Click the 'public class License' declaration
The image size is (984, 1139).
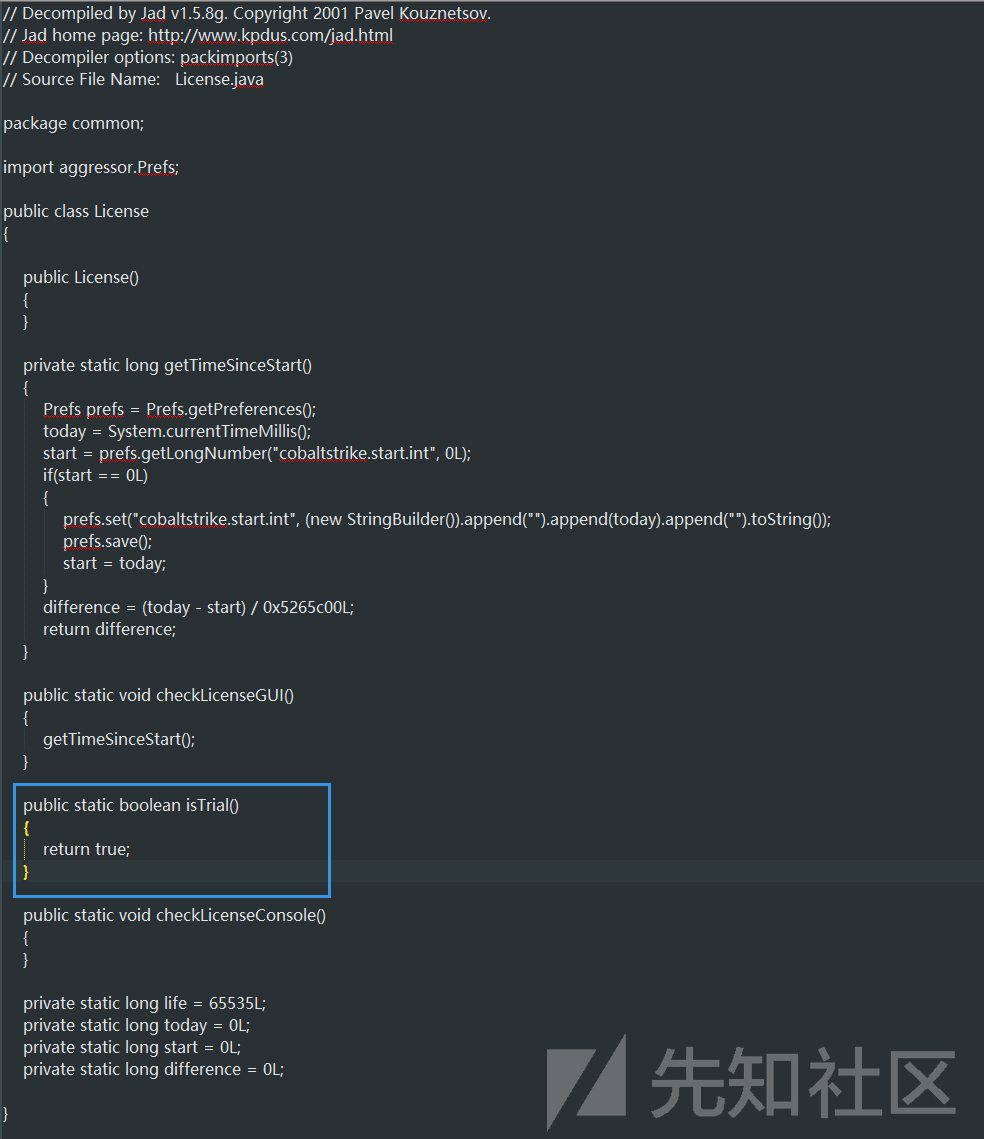(x=76, y=211)
